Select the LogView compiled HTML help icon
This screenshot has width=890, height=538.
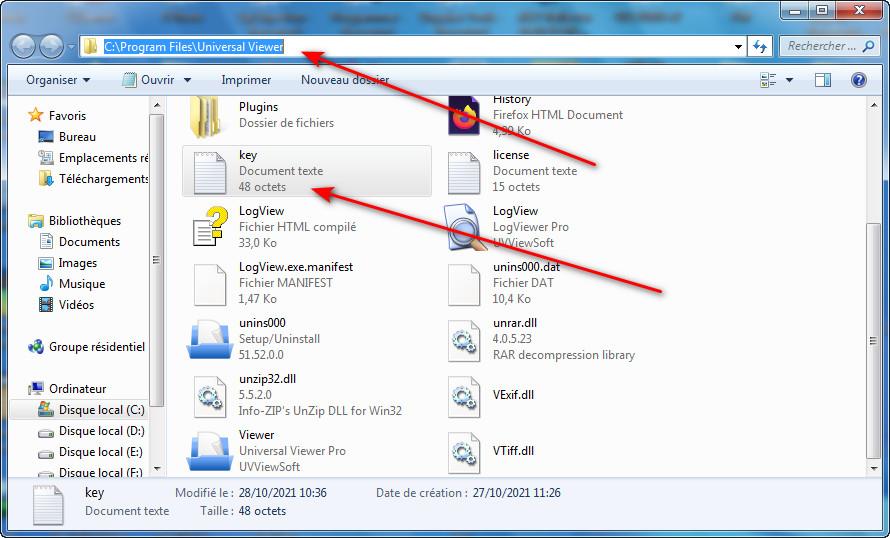(210, 226)
